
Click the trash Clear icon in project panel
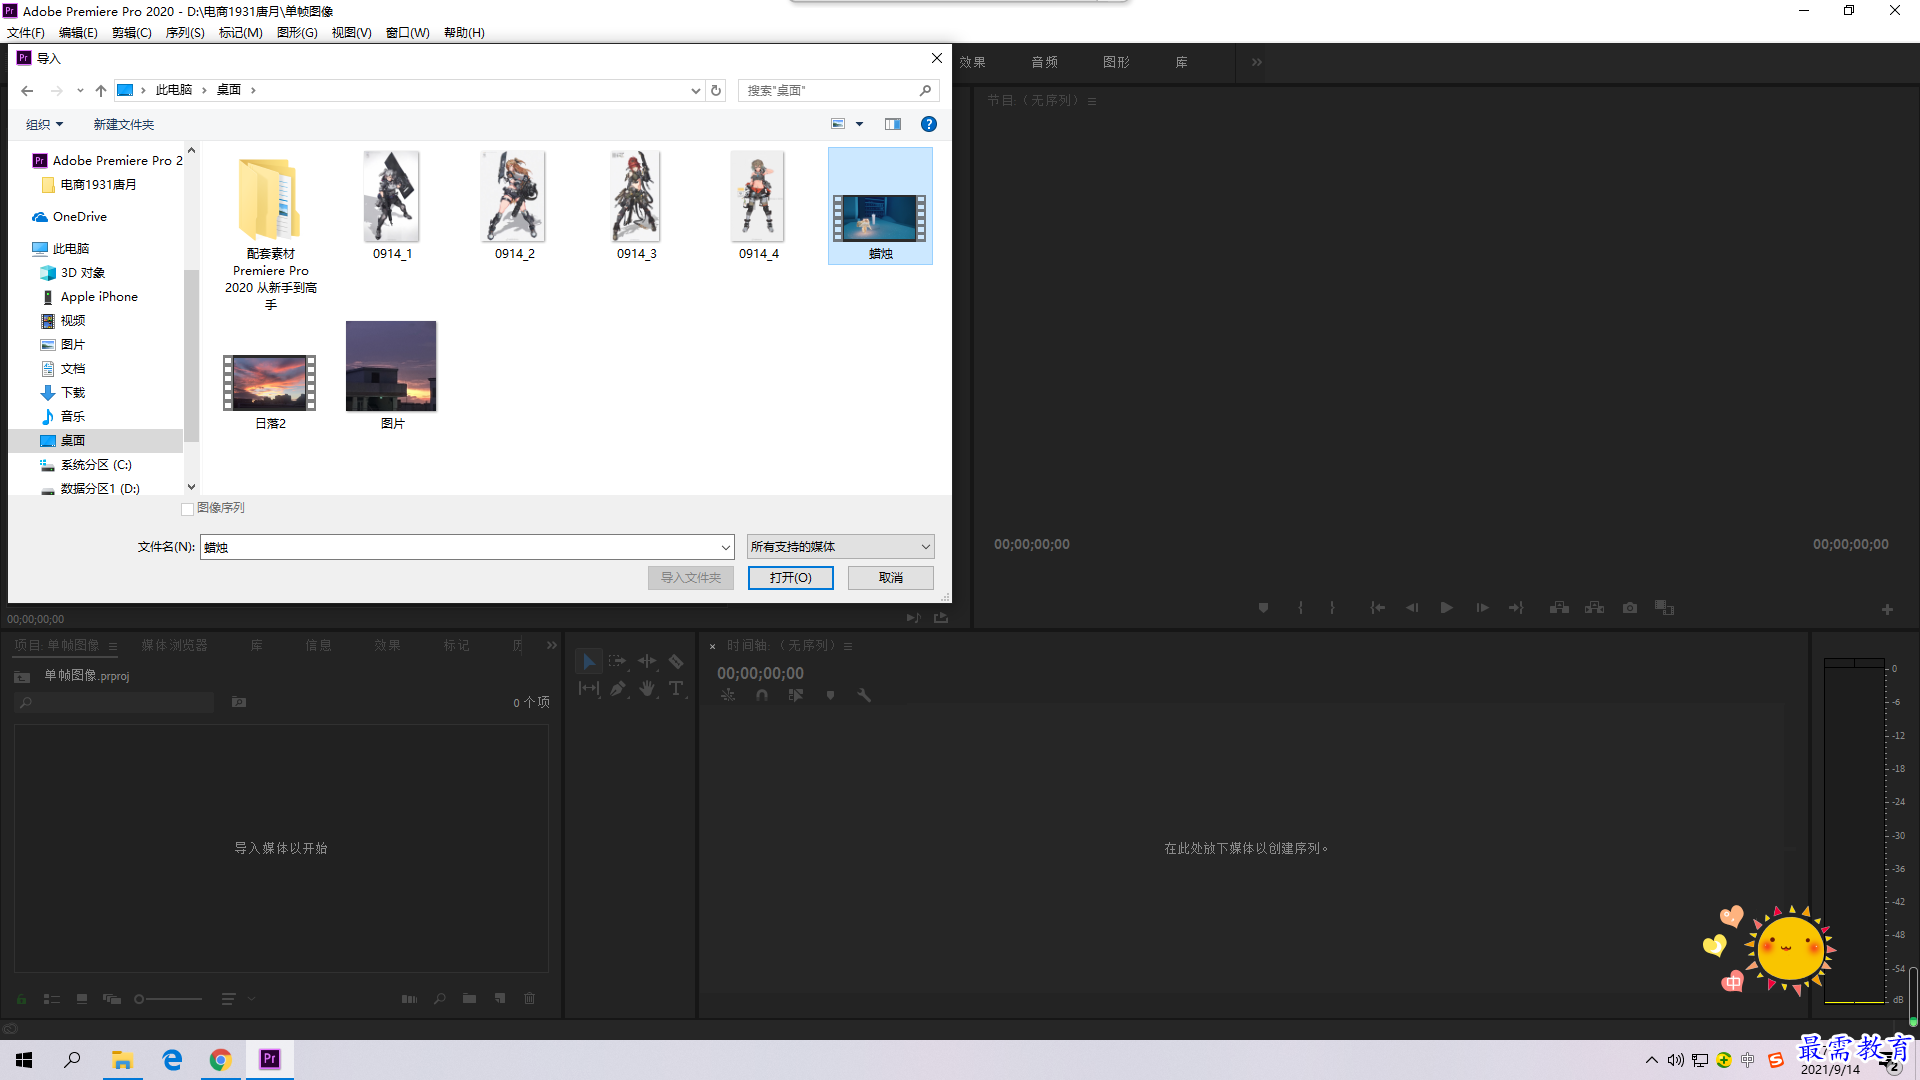tap(530, 999)
